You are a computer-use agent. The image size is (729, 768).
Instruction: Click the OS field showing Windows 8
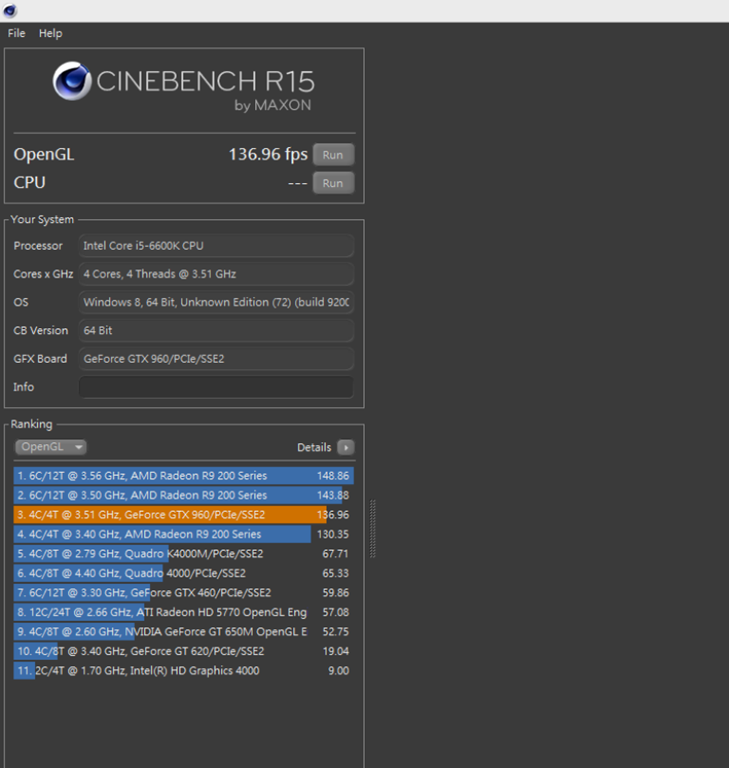tap(216, 302)
